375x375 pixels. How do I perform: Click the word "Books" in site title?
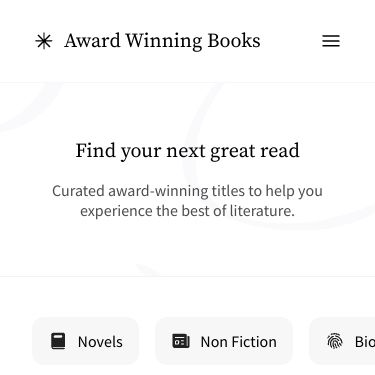(234, 41)
